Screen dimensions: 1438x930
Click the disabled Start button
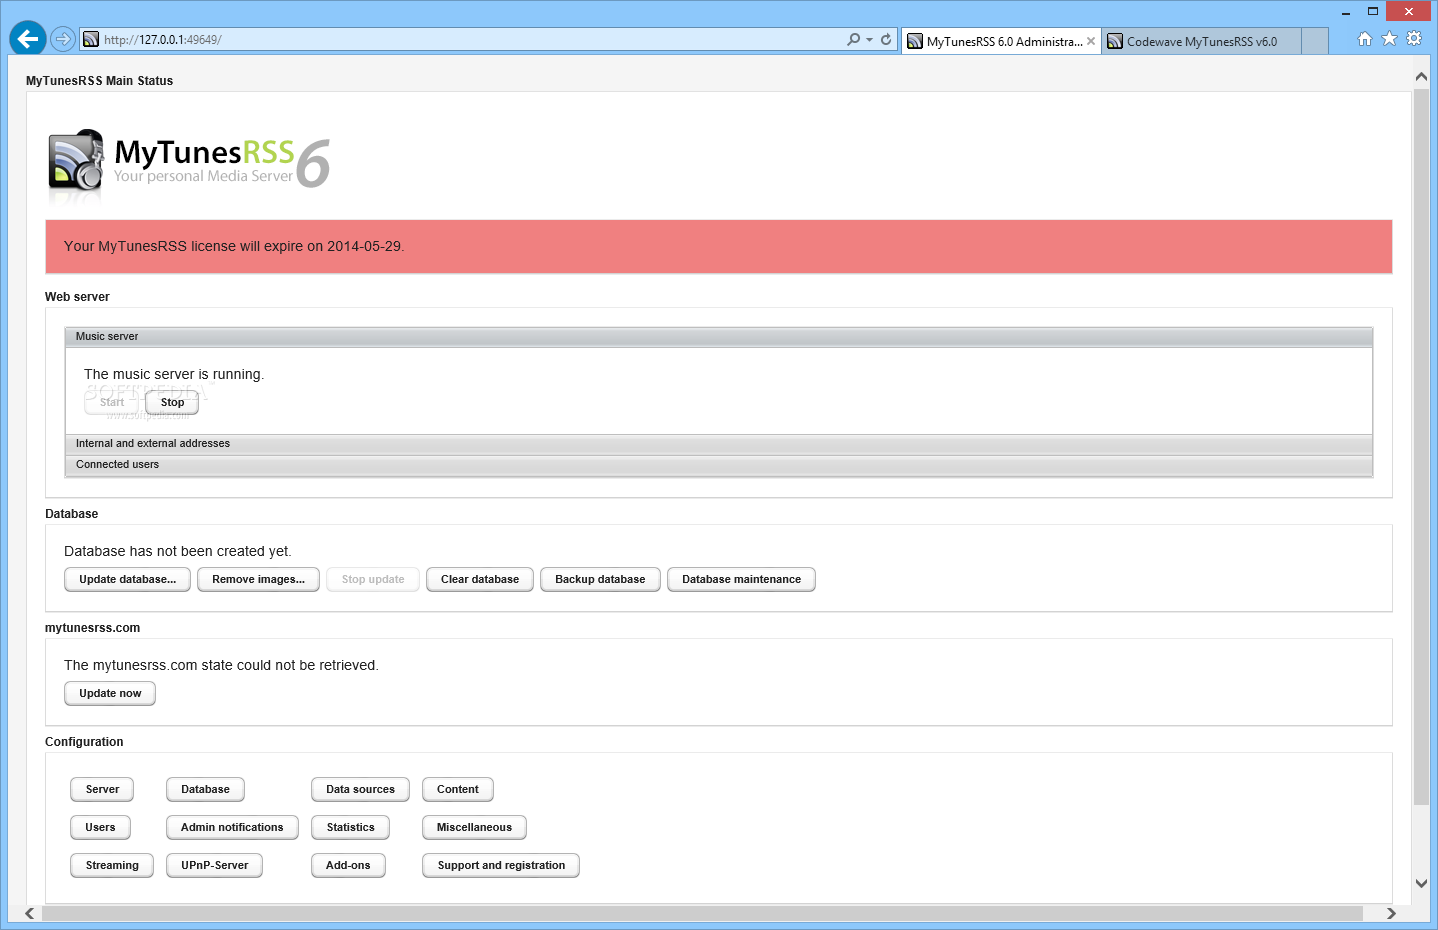112,403
